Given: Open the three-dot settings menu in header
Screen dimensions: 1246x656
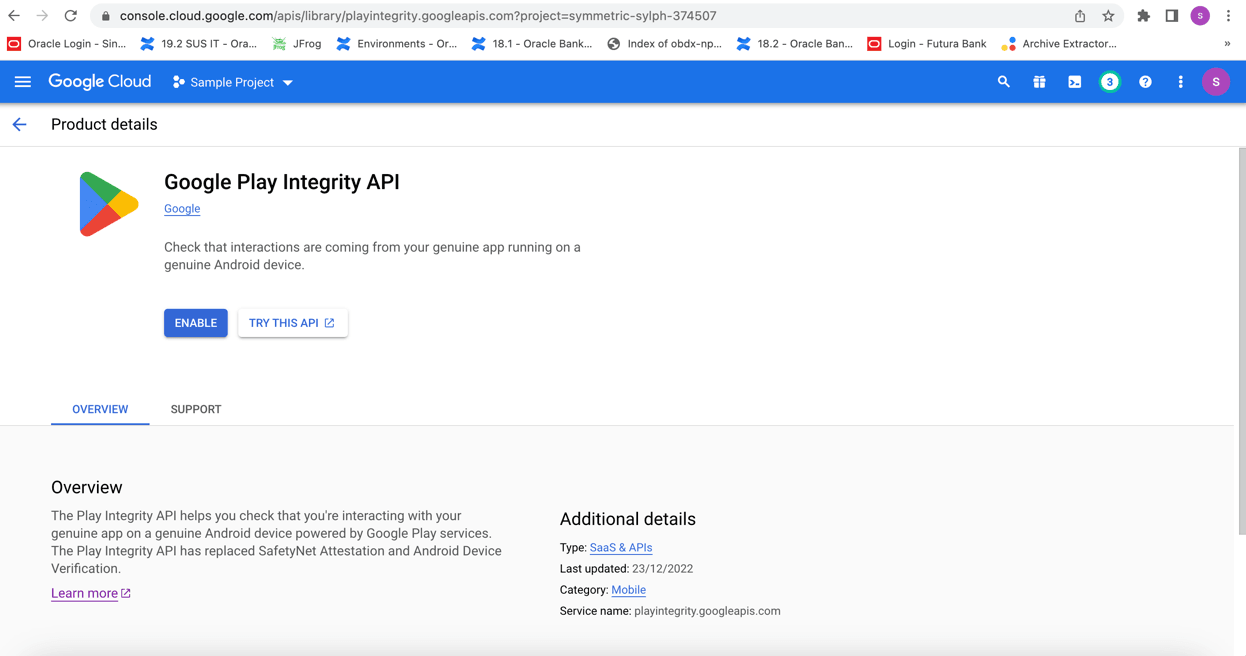Looking at the screenshot, I should (x=1180, y=82).
